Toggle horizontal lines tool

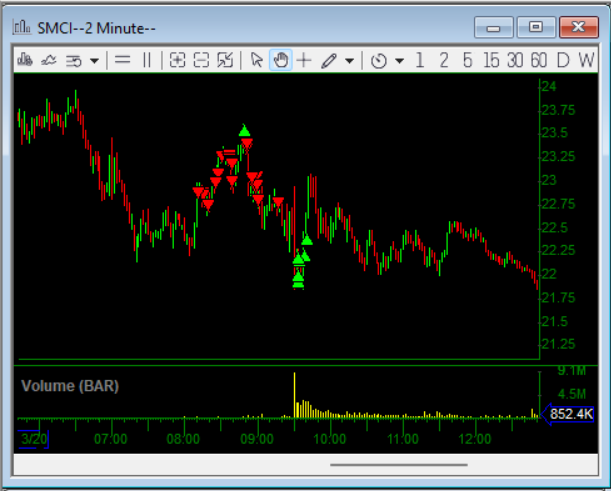[x=122, y=60]
